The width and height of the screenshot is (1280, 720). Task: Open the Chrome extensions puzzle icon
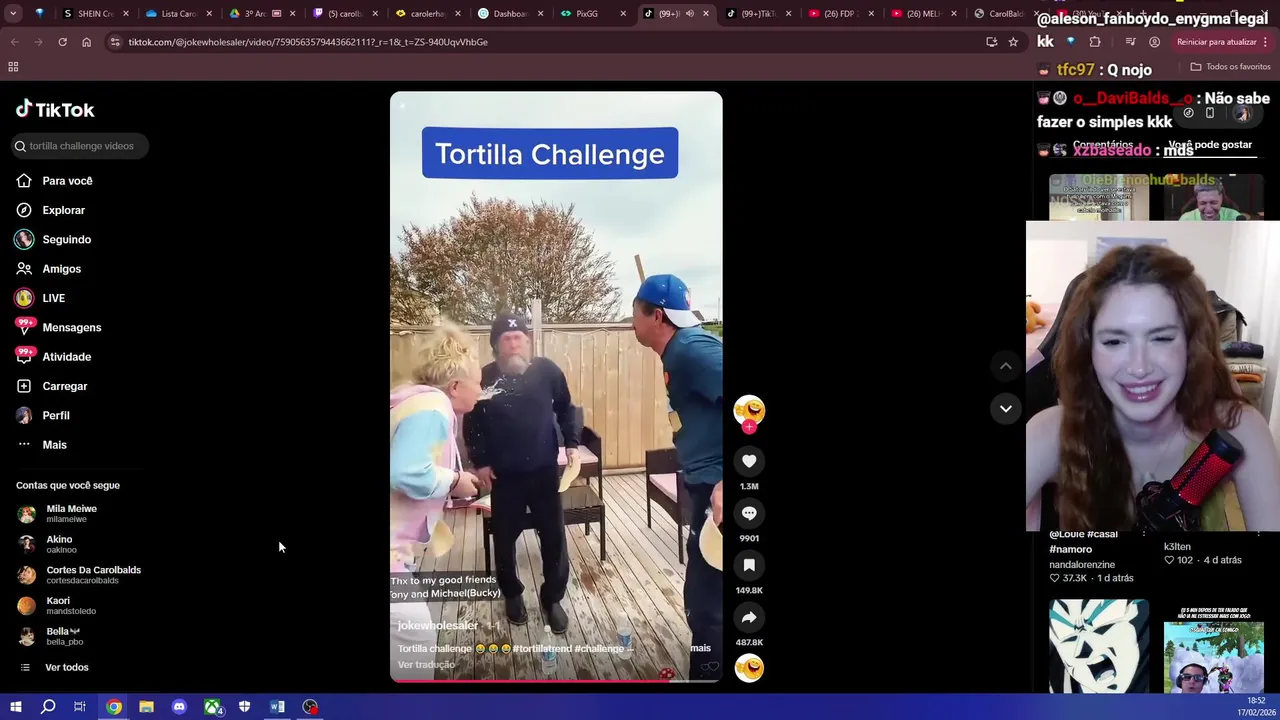point(1095,42)
